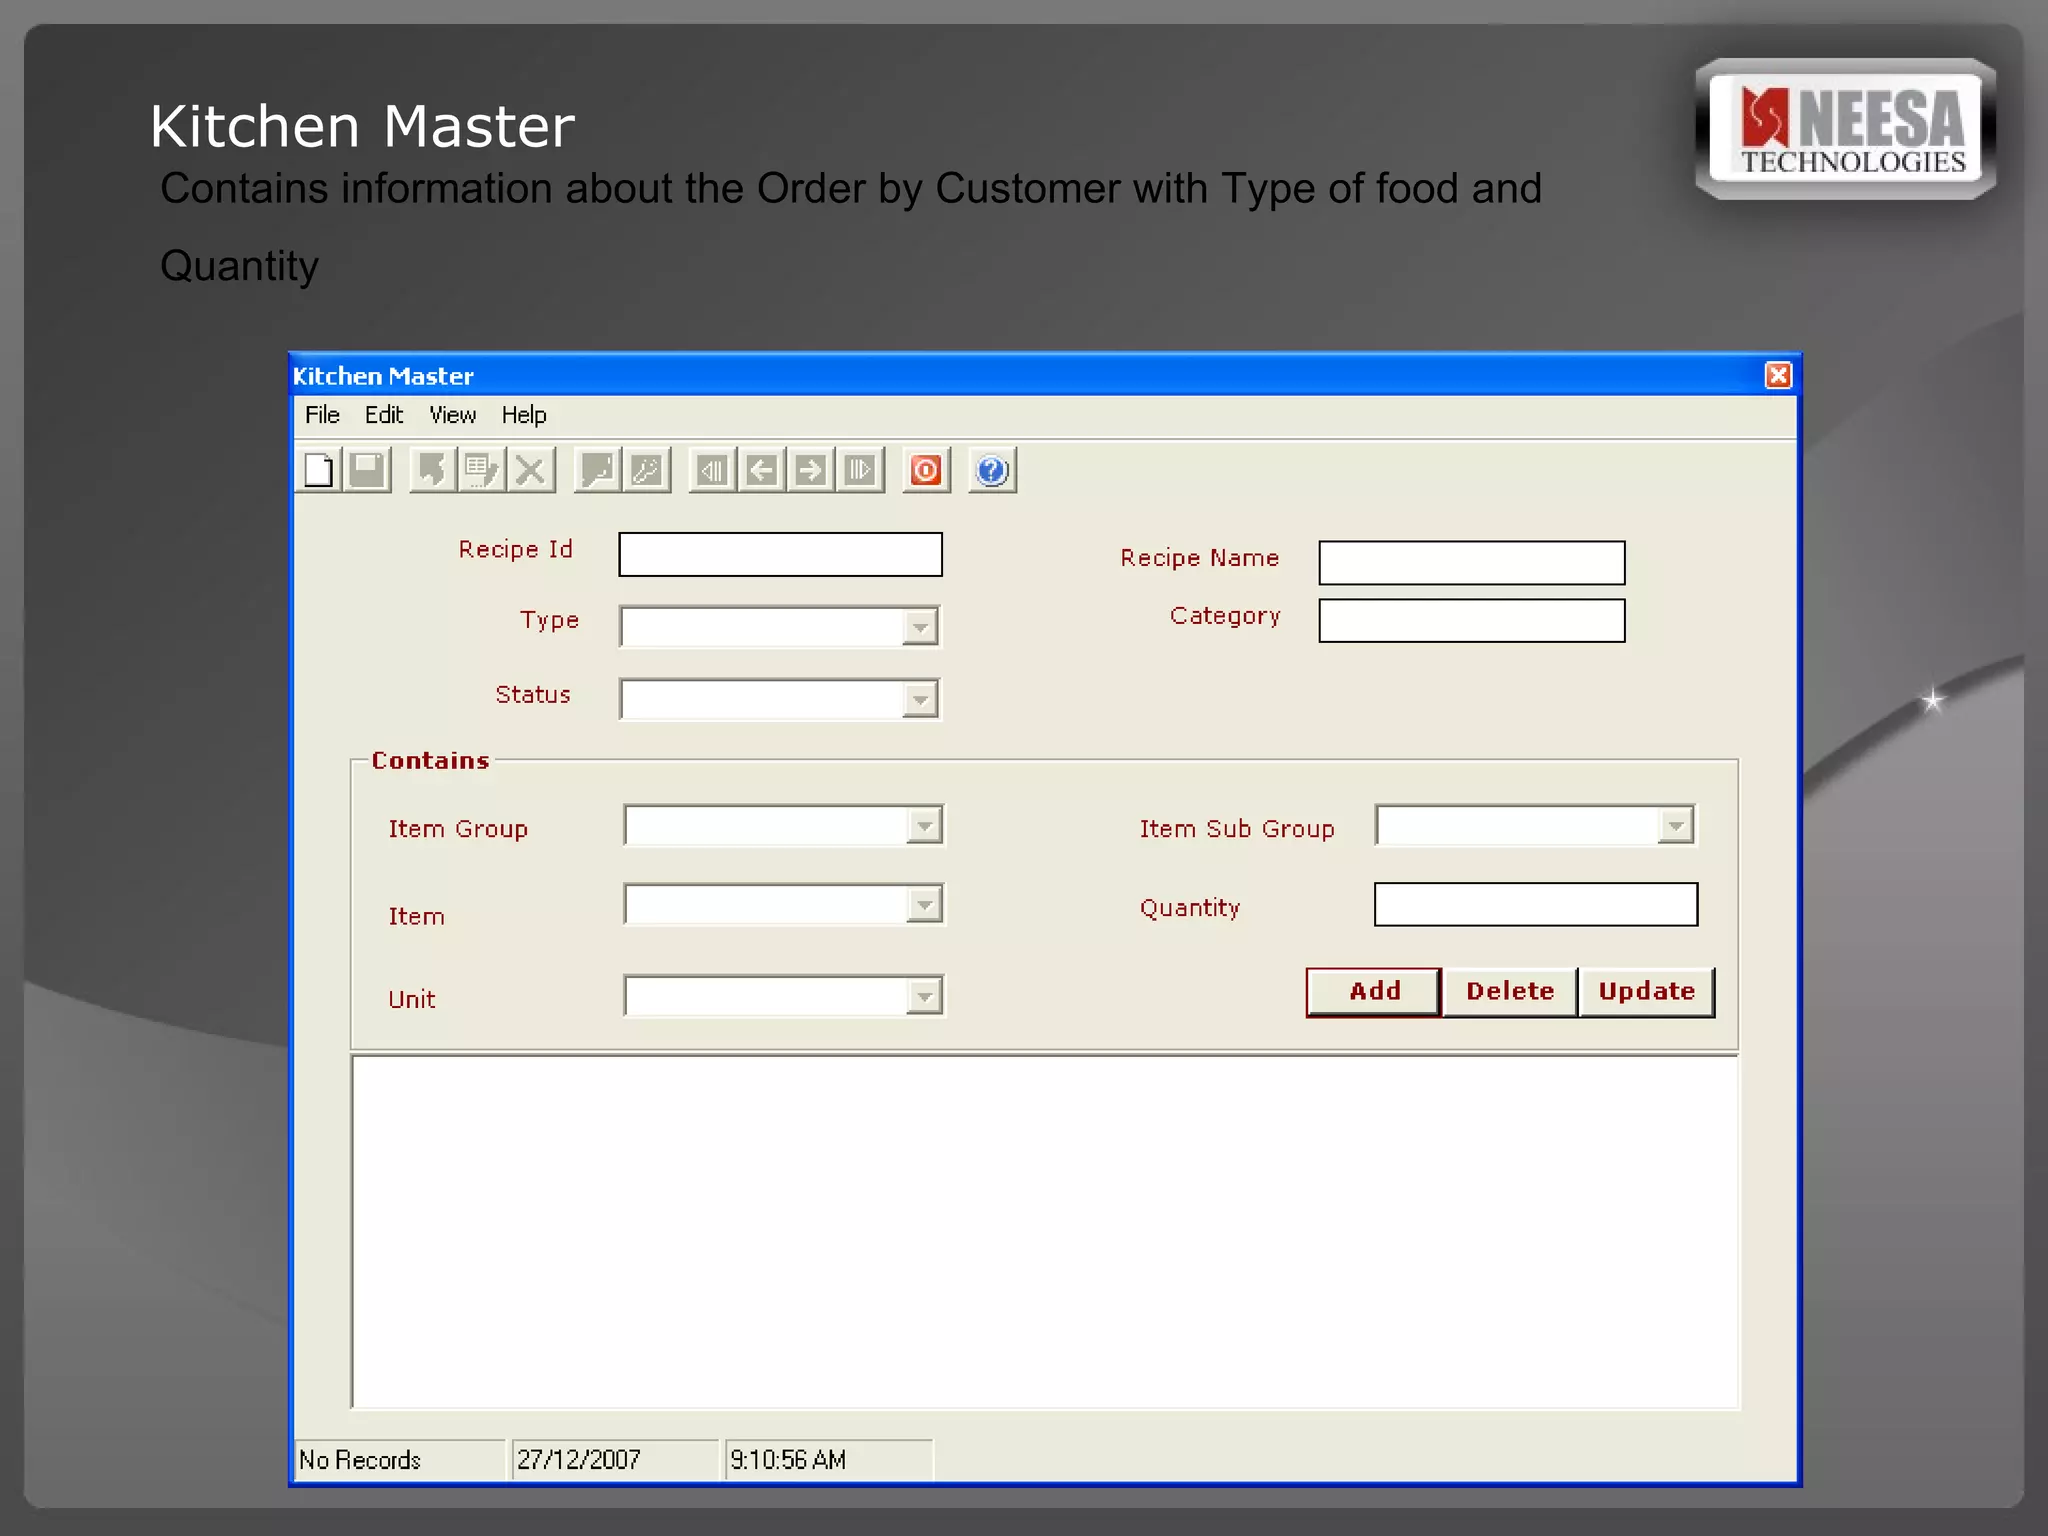Click the 'Recipe Id' label

pyautogui.click(x=515, y=549)
